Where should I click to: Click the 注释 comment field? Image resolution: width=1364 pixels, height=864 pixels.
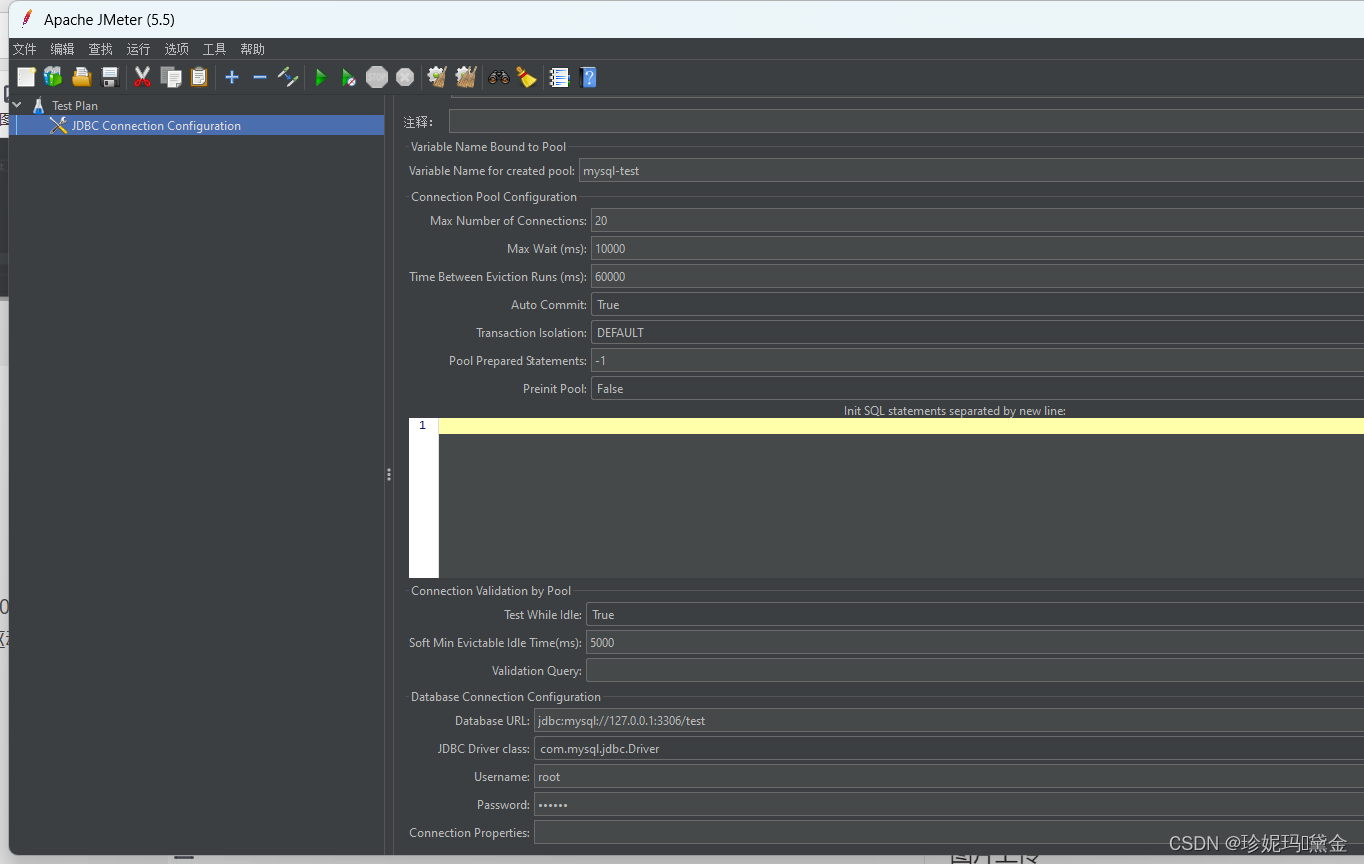(x=906, y=121)
